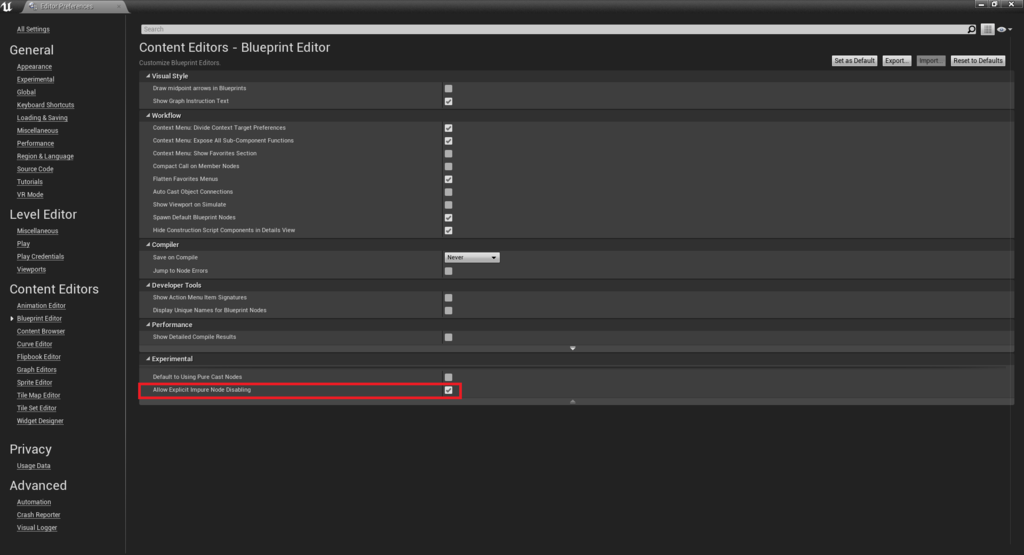This screenshot has height=555, width=1024.
Task: Collapse the Experimental section
Action: point(148,359)
